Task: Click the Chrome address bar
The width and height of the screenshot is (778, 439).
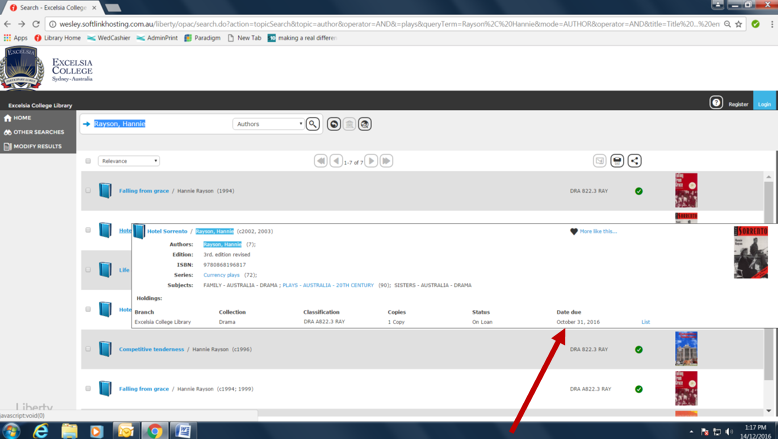Action: point(387,24)
